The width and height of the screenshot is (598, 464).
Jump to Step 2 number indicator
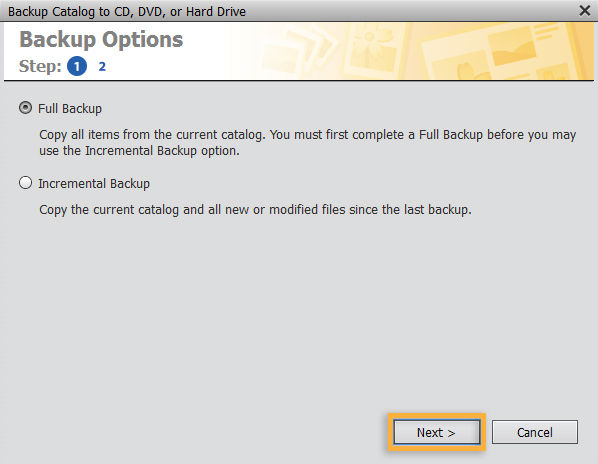[x=102, y=66]
